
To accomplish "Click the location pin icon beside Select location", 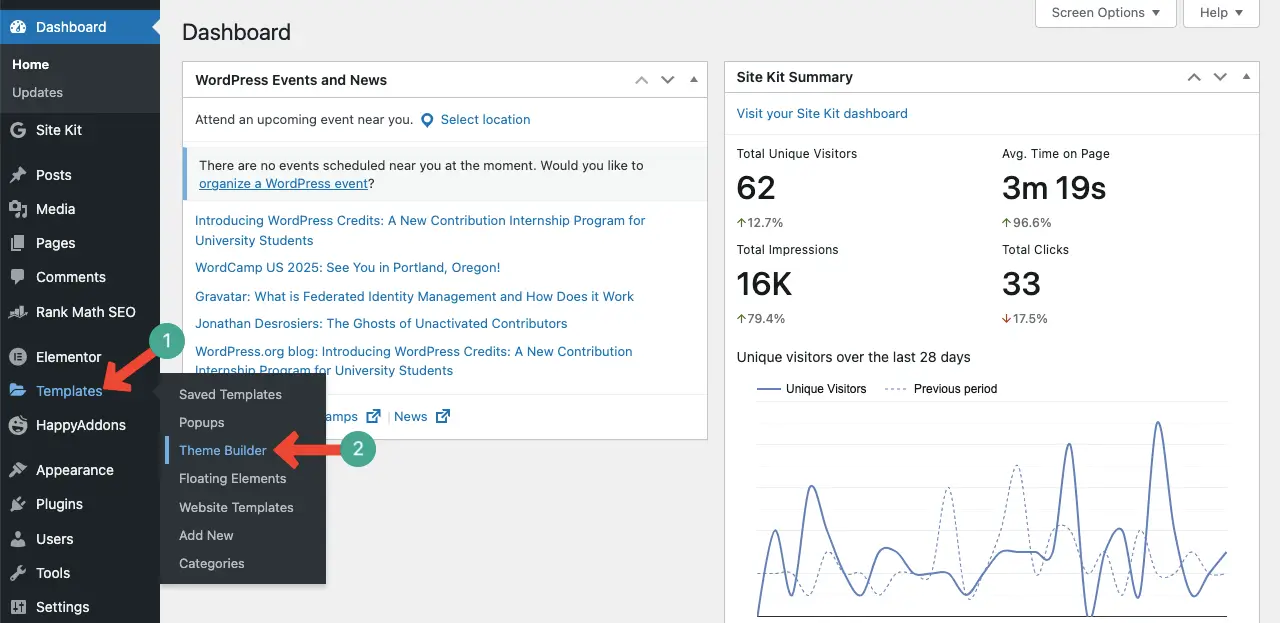I will pyautogui.click(x=427, y=120).
